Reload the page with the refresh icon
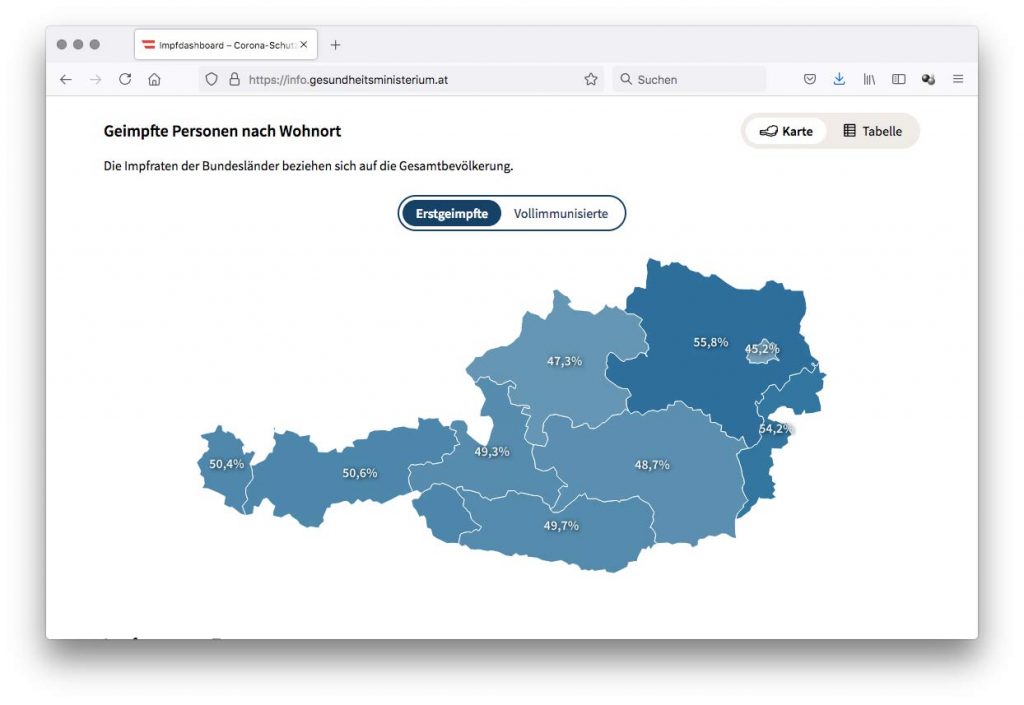 [x=125, y=80]
